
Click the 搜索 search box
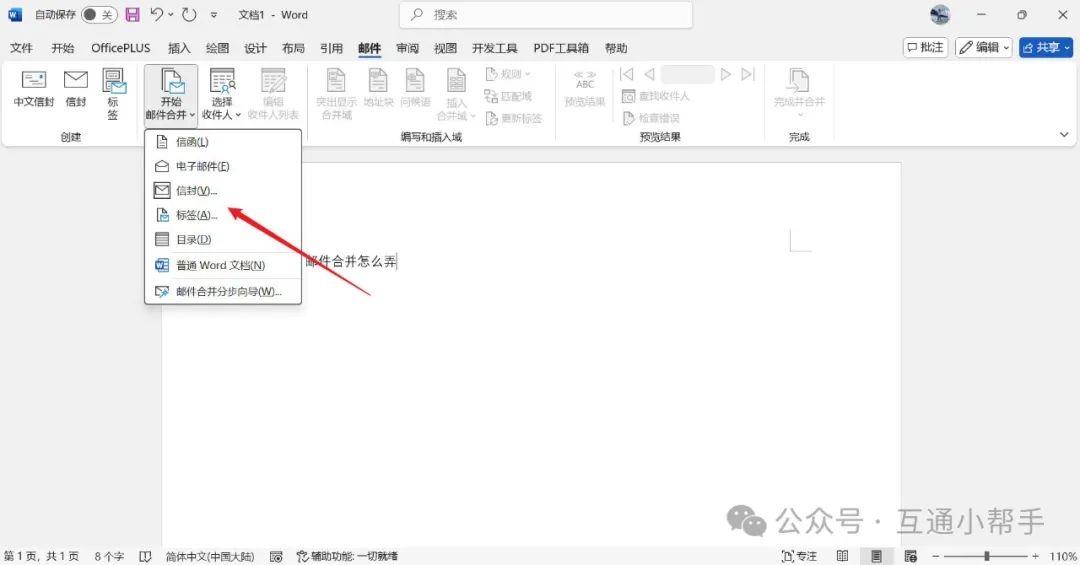tap(546, 14)
